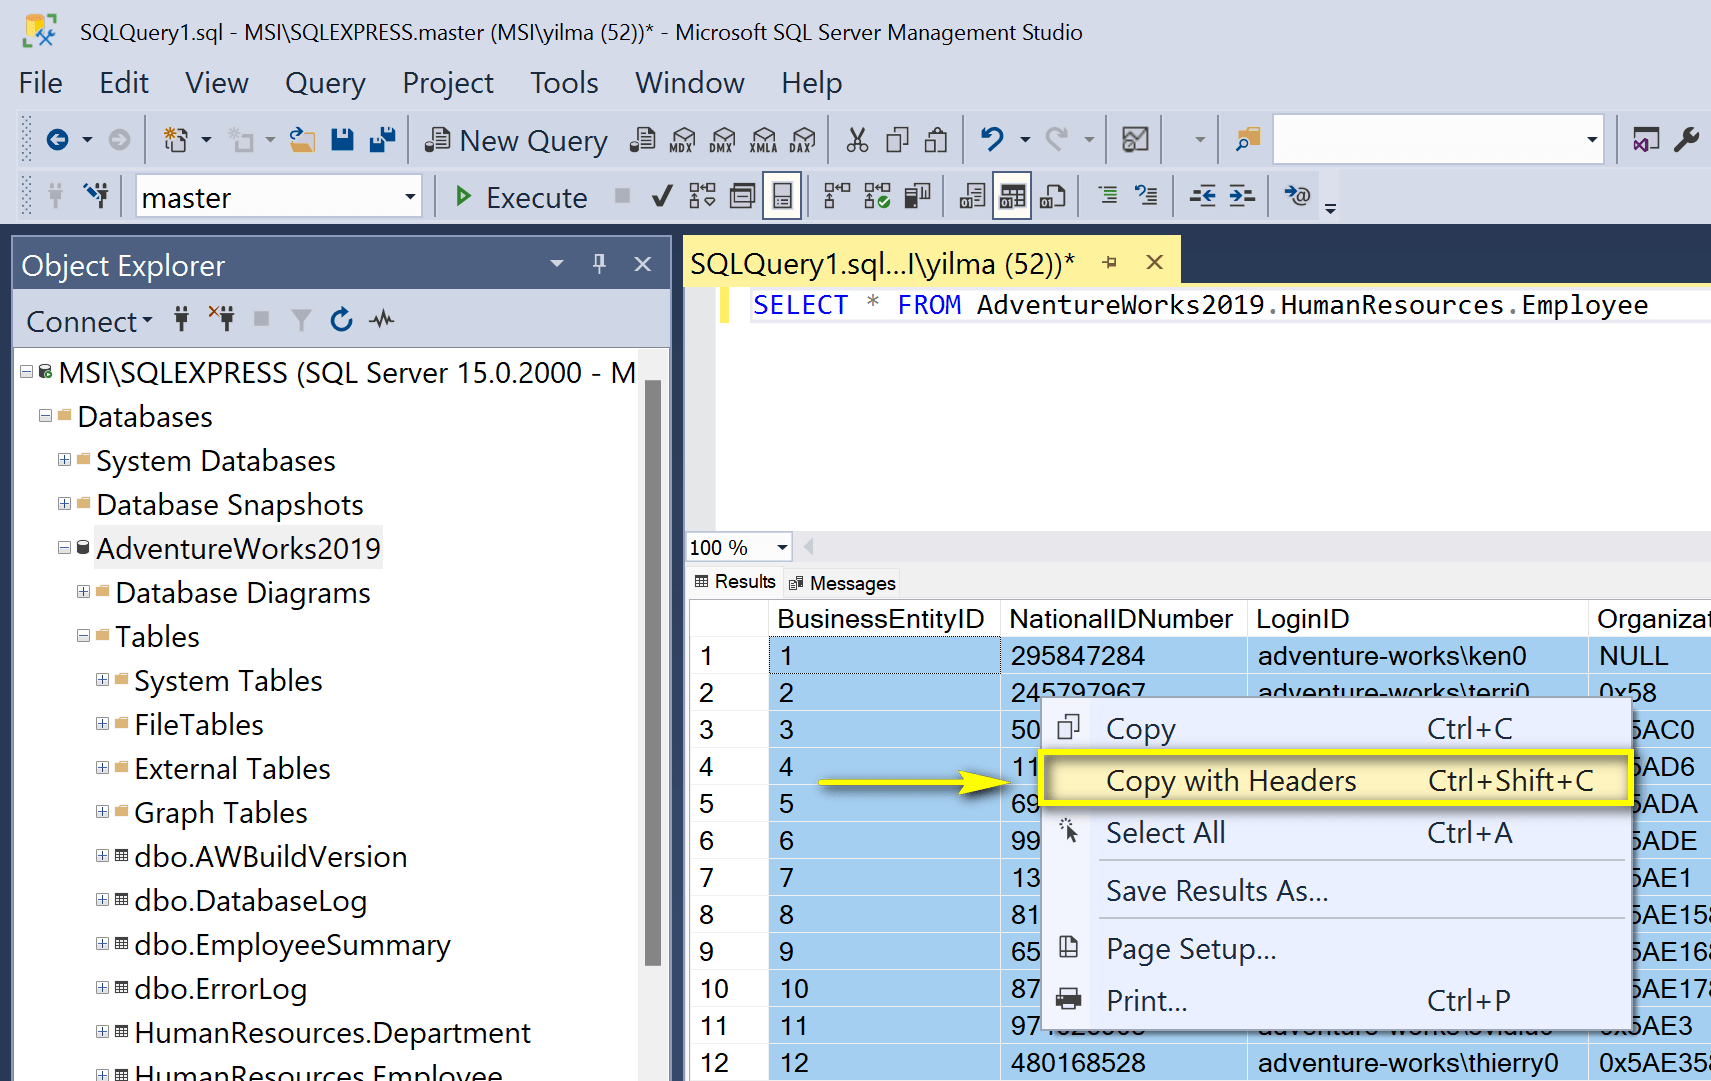
Task: Open the Query menu
Action: coord(325,83)
